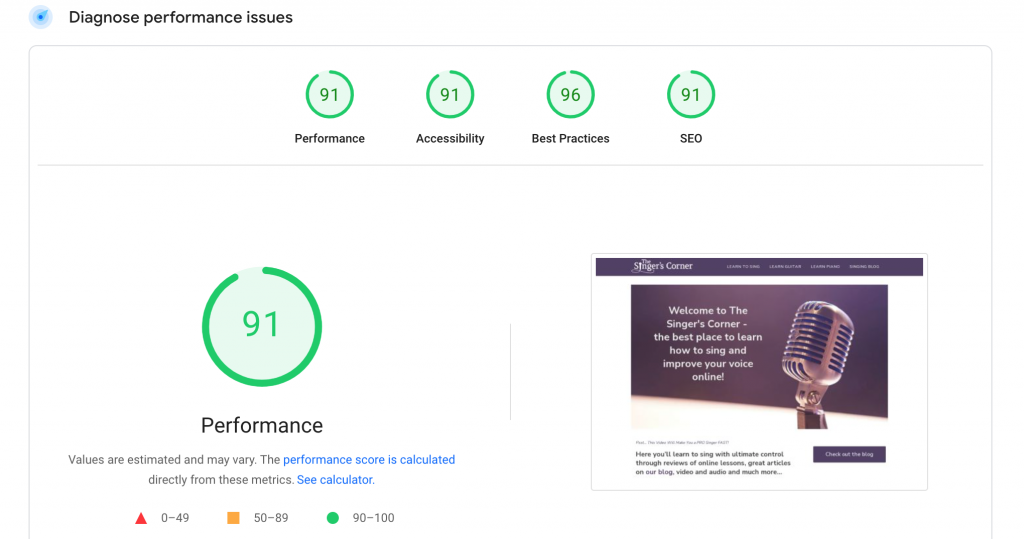Viewport: 1024px width, 539px height.
Task: Select 'Learn Piano' in preview navigation
Action: (825, 267)
